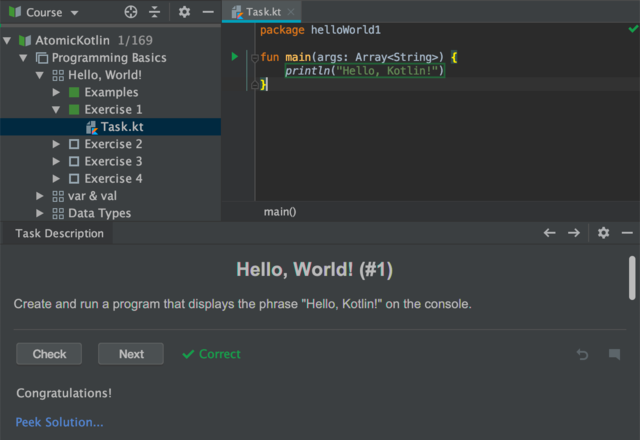This screenshot has width=640, height=440.
Task: Open the Peek Solution link
Action: (x=59, y=422)
